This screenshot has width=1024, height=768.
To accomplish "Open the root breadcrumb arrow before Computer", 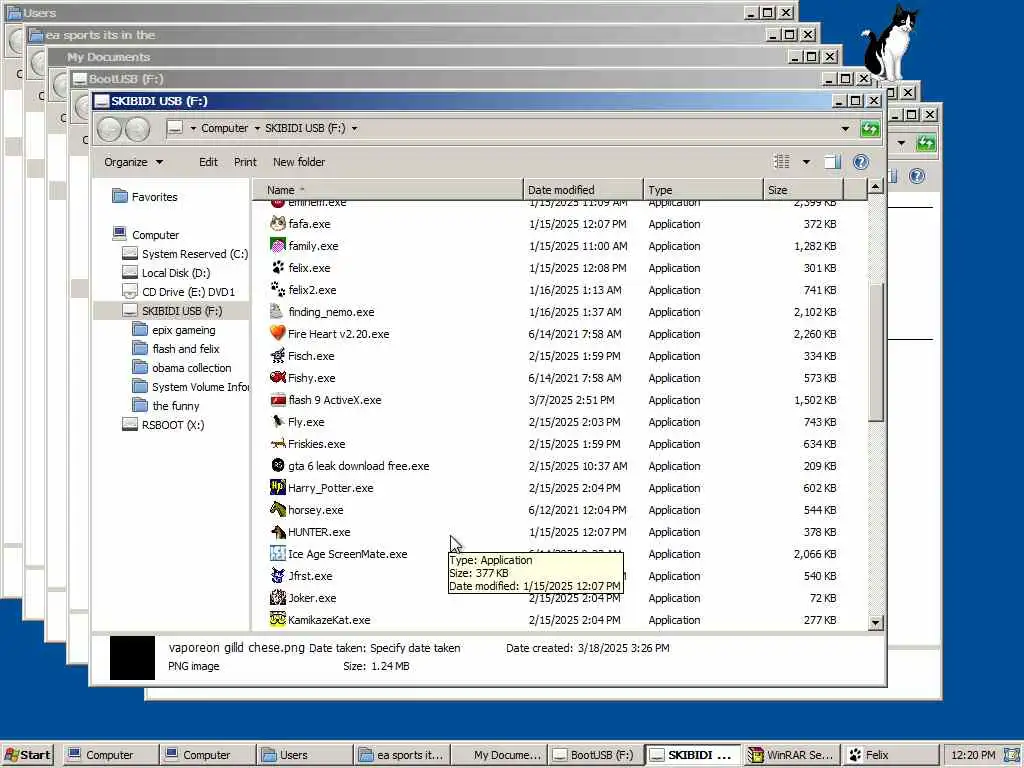I will coord(193,129).
